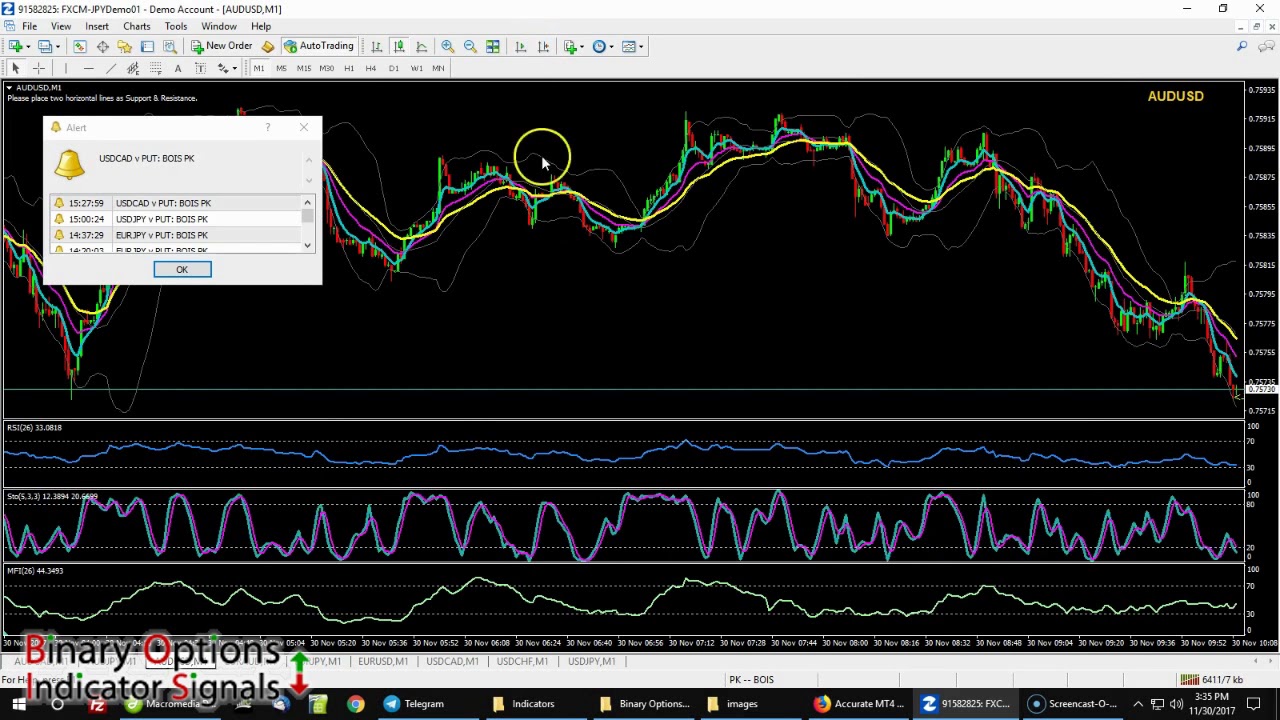This screenshot has width=1280, height=720.
Task: Select the cursor arrow tool
Action: 15,68
